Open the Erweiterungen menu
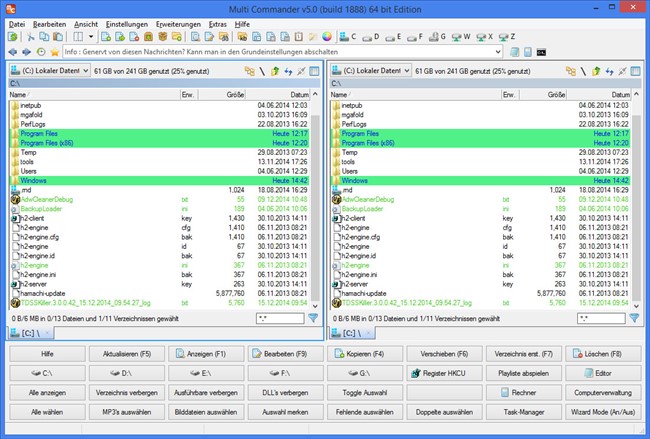650x439 pixels. (x=178, y=24)
